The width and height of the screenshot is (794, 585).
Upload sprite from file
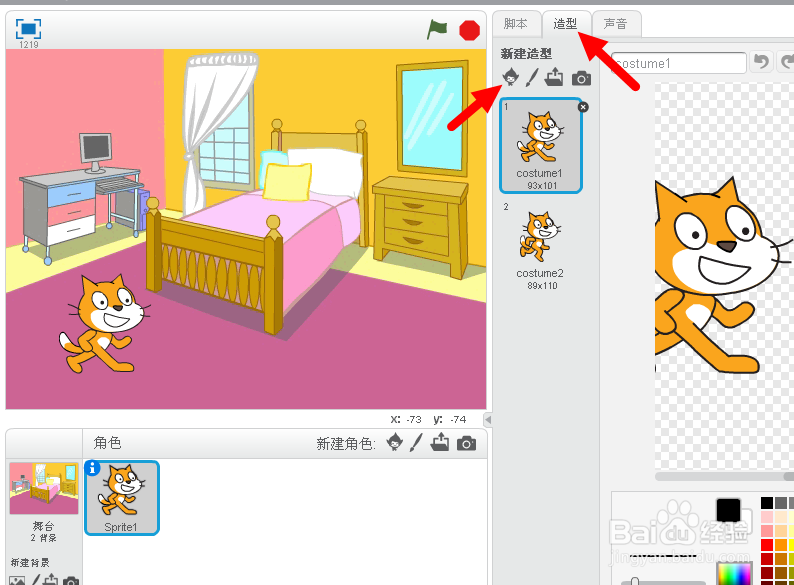click(x=440, y=442)
